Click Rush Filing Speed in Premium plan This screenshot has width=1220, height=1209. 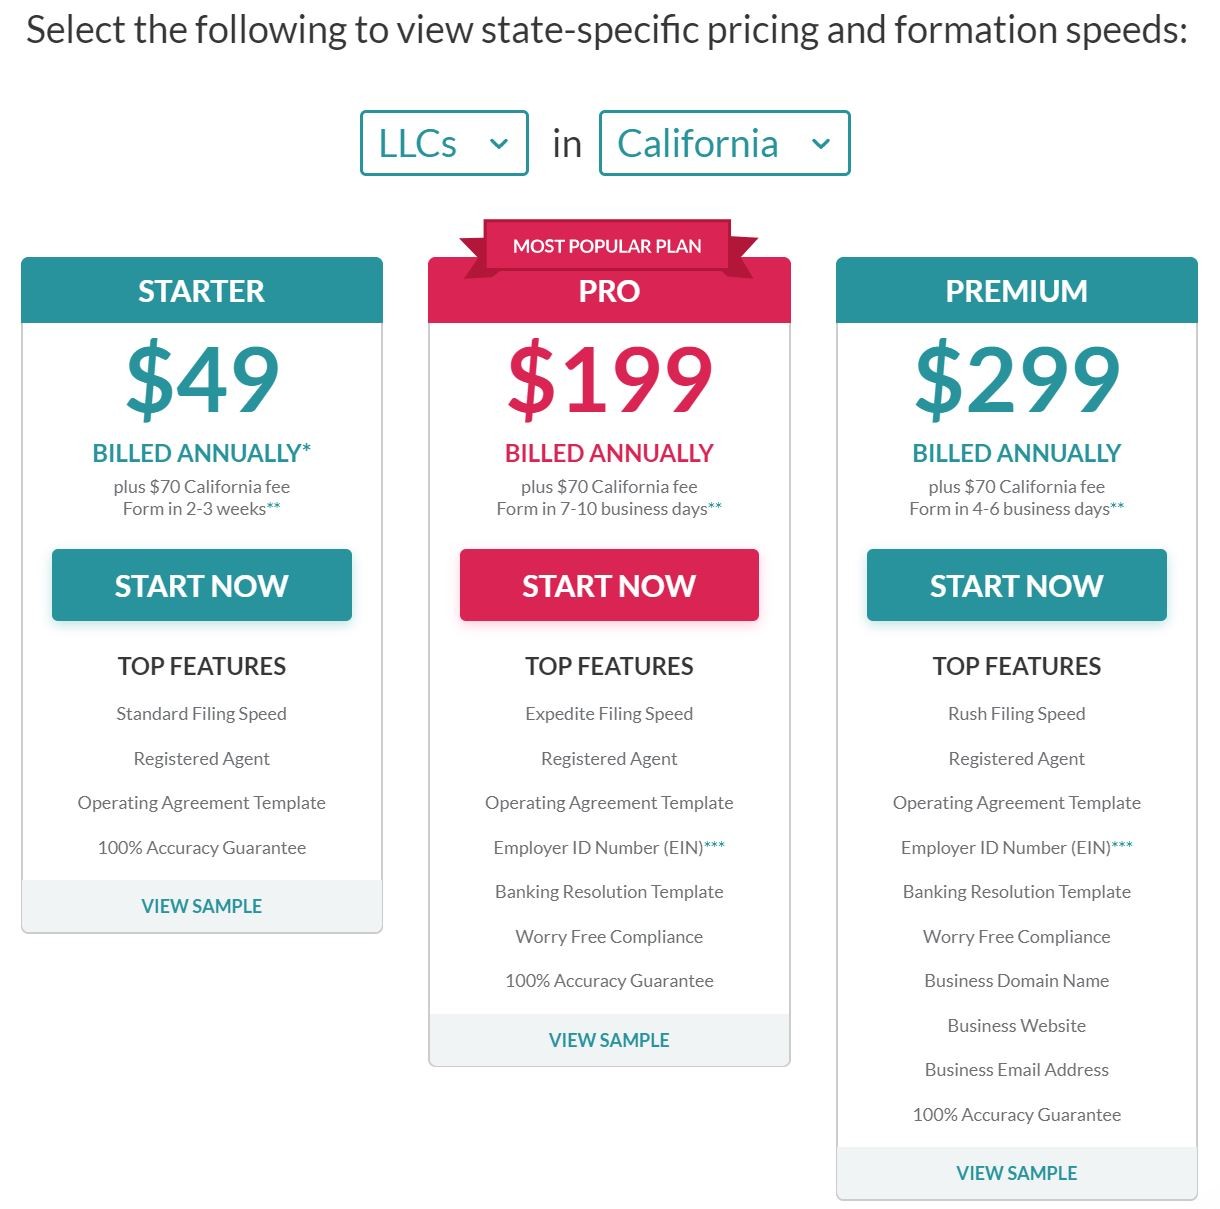coord(1016,714)
